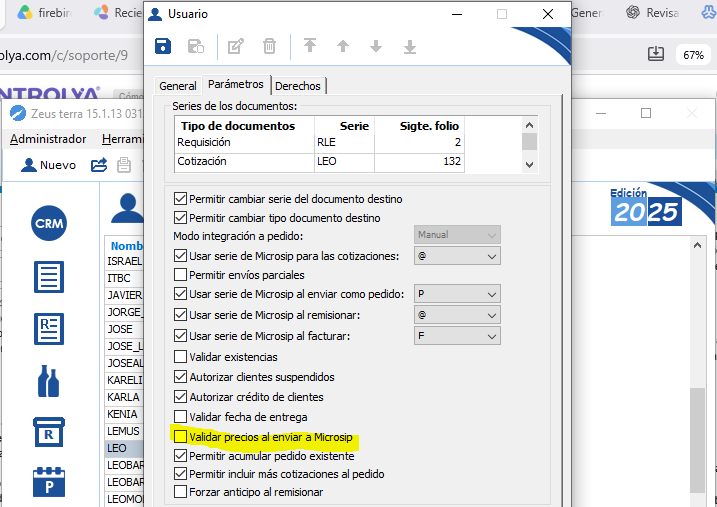The image size is (717, 507).
Task: Click the browser download icon
Action: (656, 54)
